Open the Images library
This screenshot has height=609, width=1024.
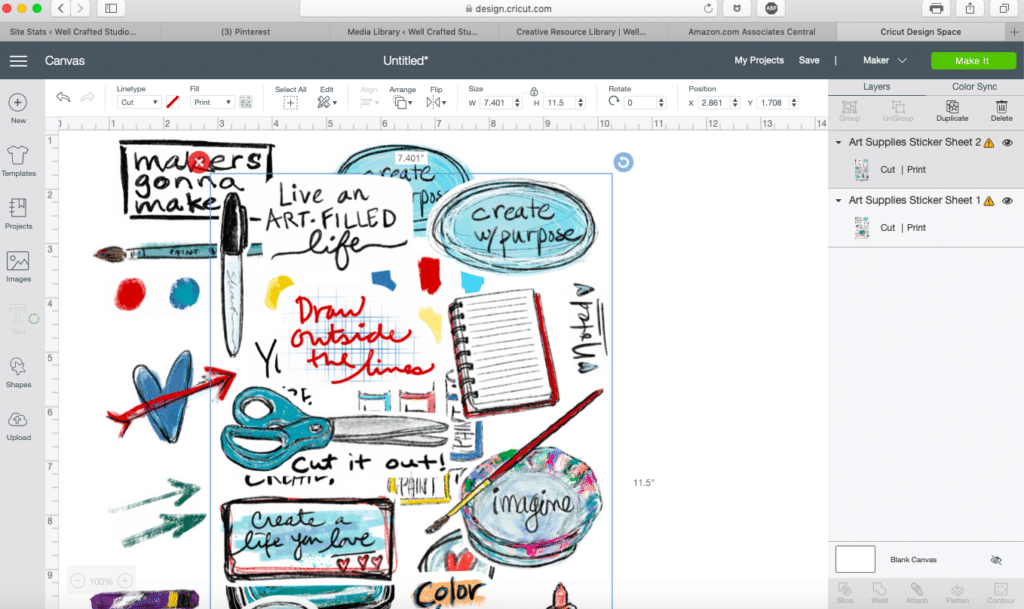pyautogui.click(x=18, y=267)
